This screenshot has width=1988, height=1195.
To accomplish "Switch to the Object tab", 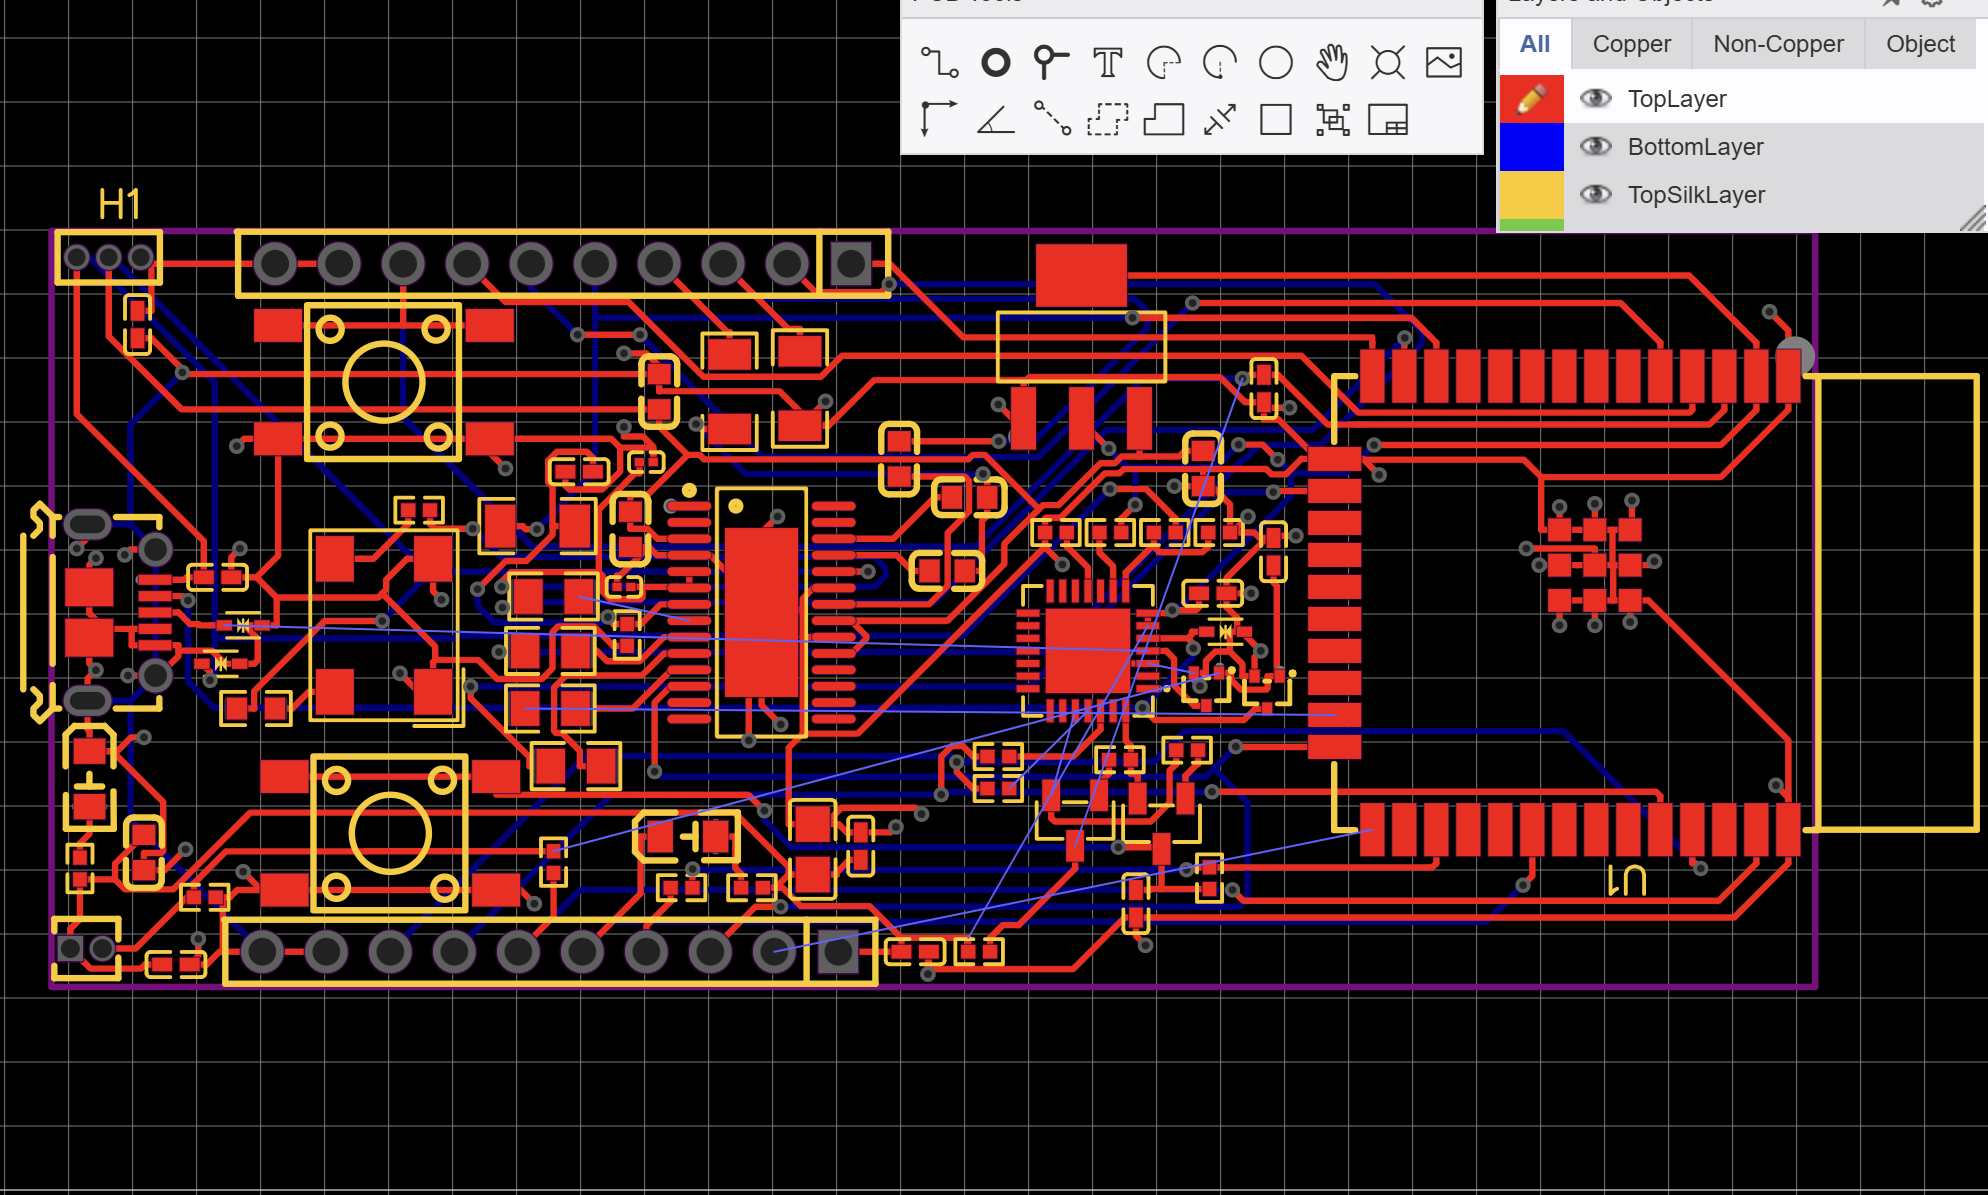I will pyautogui.click(x=1920, y=44).
